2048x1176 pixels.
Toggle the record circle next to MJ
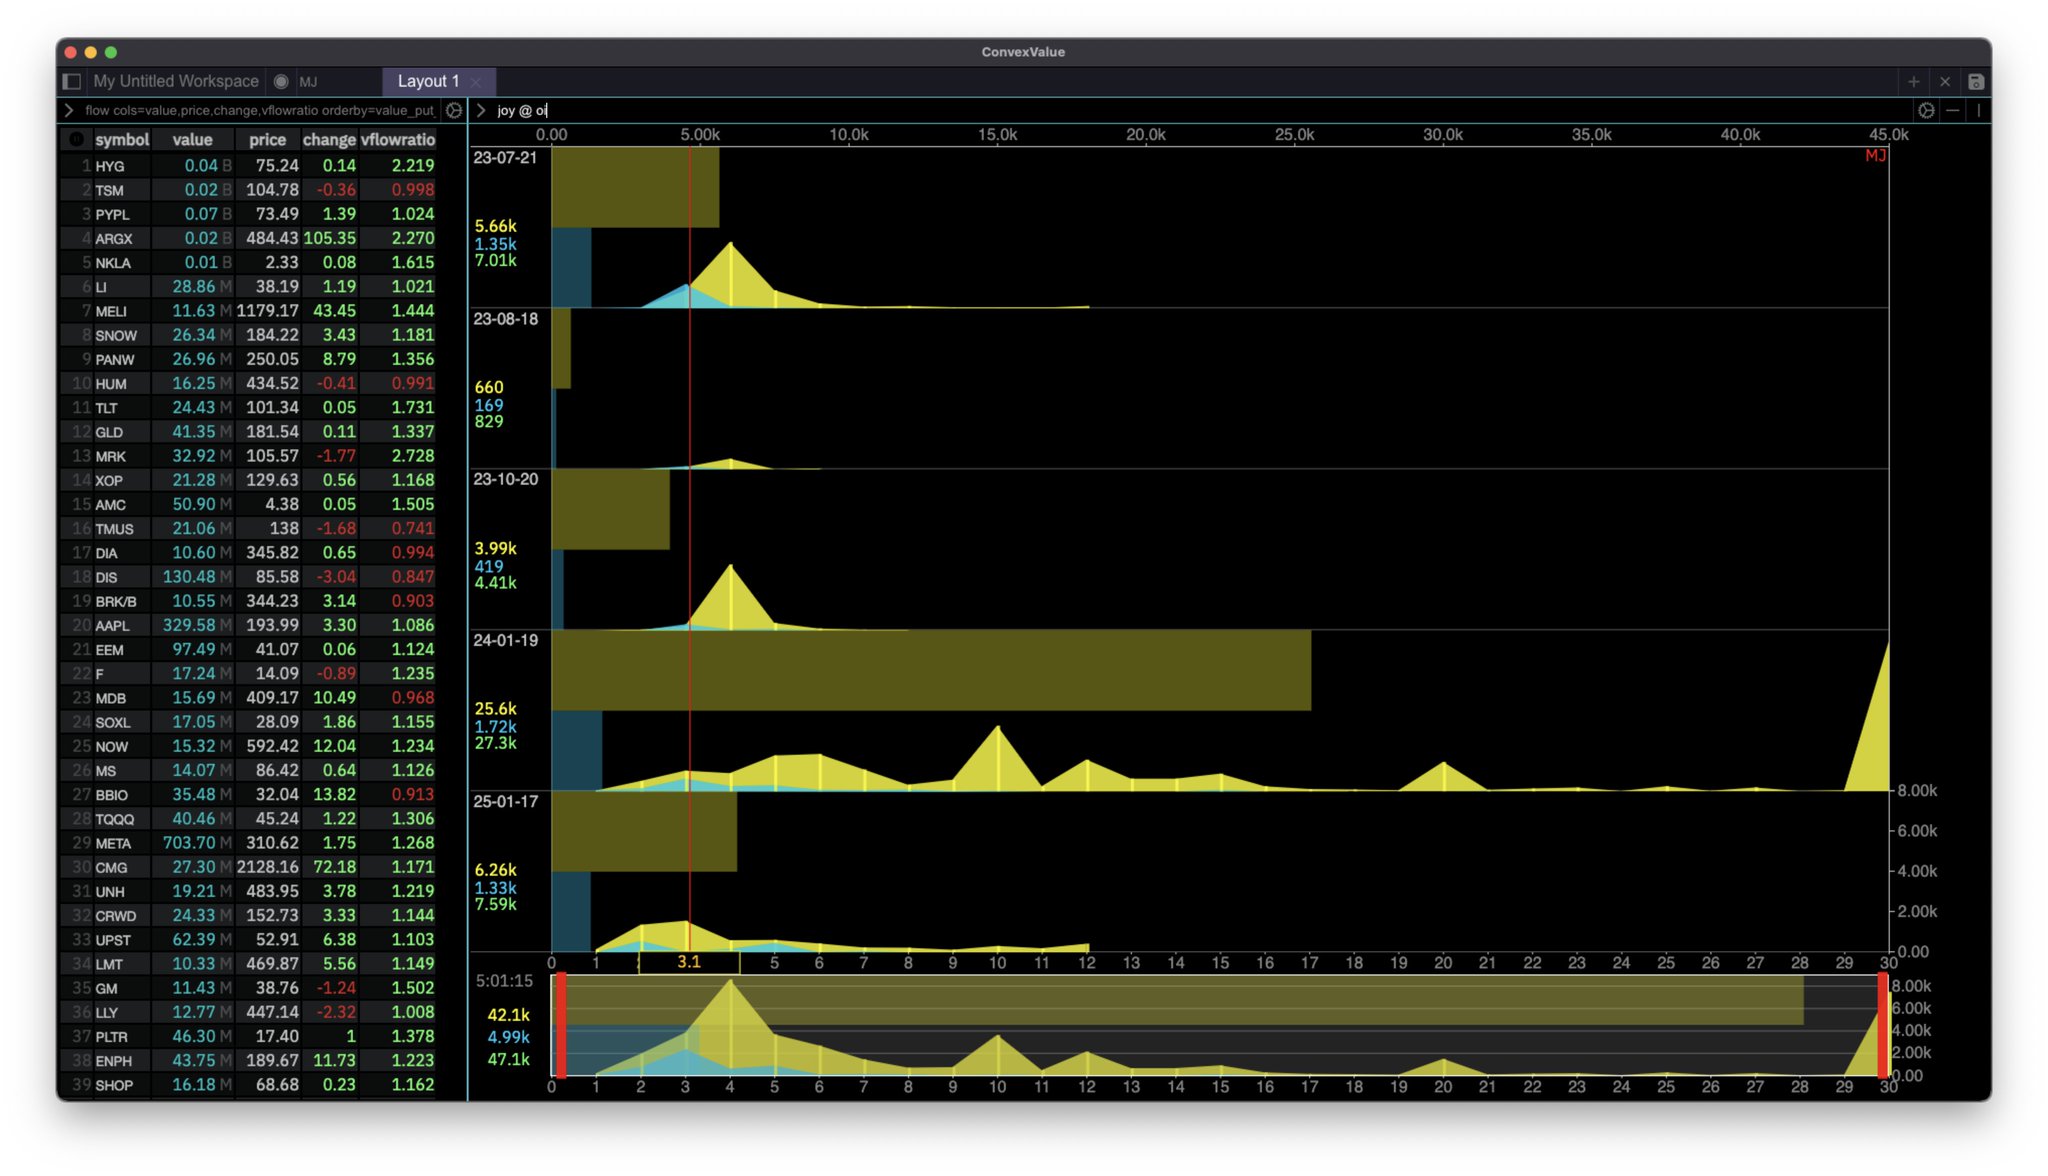pyautogui.click(x=281, y=82)
